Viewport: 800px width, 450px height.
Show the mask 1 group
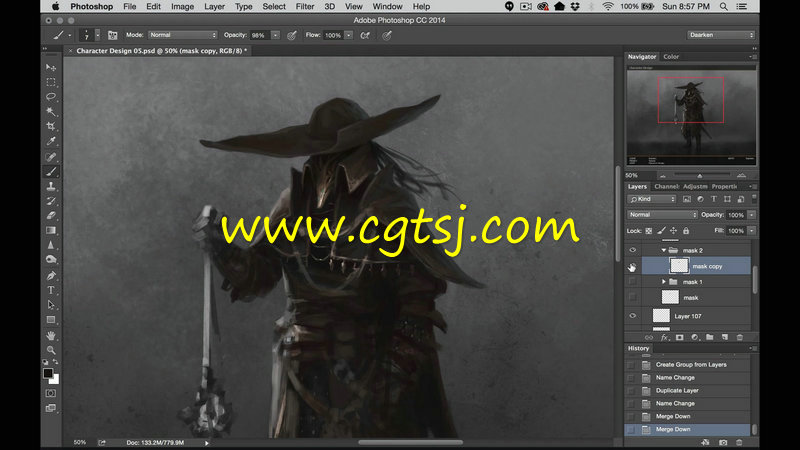point(633,282)
